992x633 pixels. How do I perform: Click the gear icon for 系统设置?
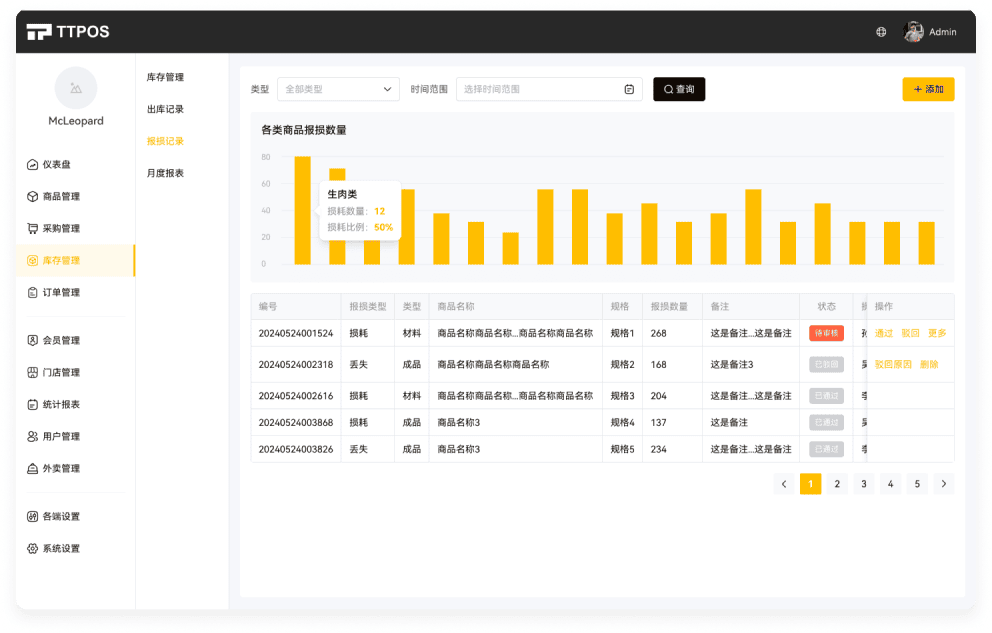coord(33,549)
